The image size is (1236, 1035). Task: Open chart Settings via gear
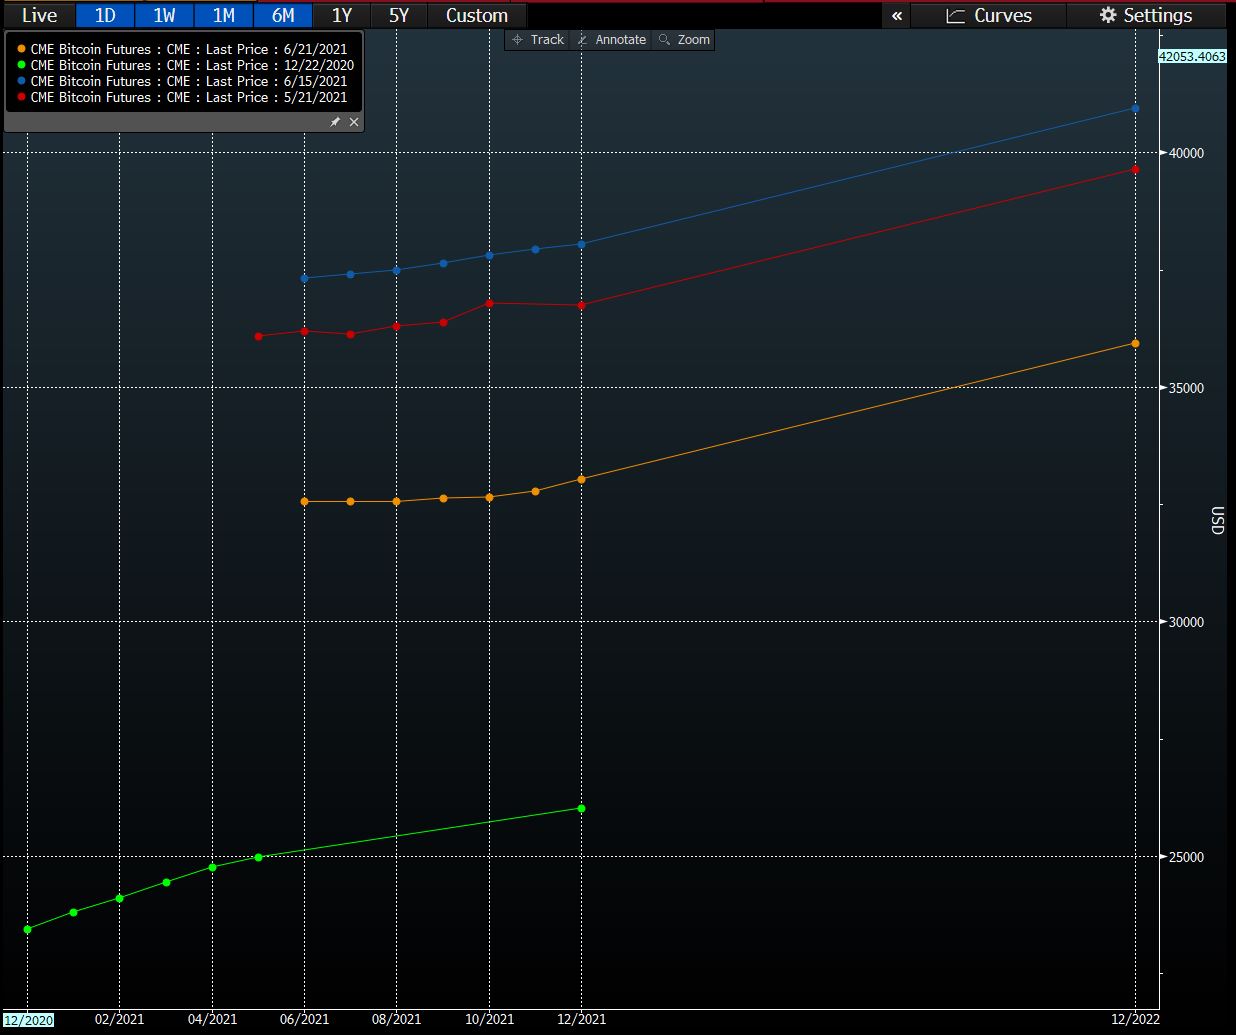(1145, 16)
